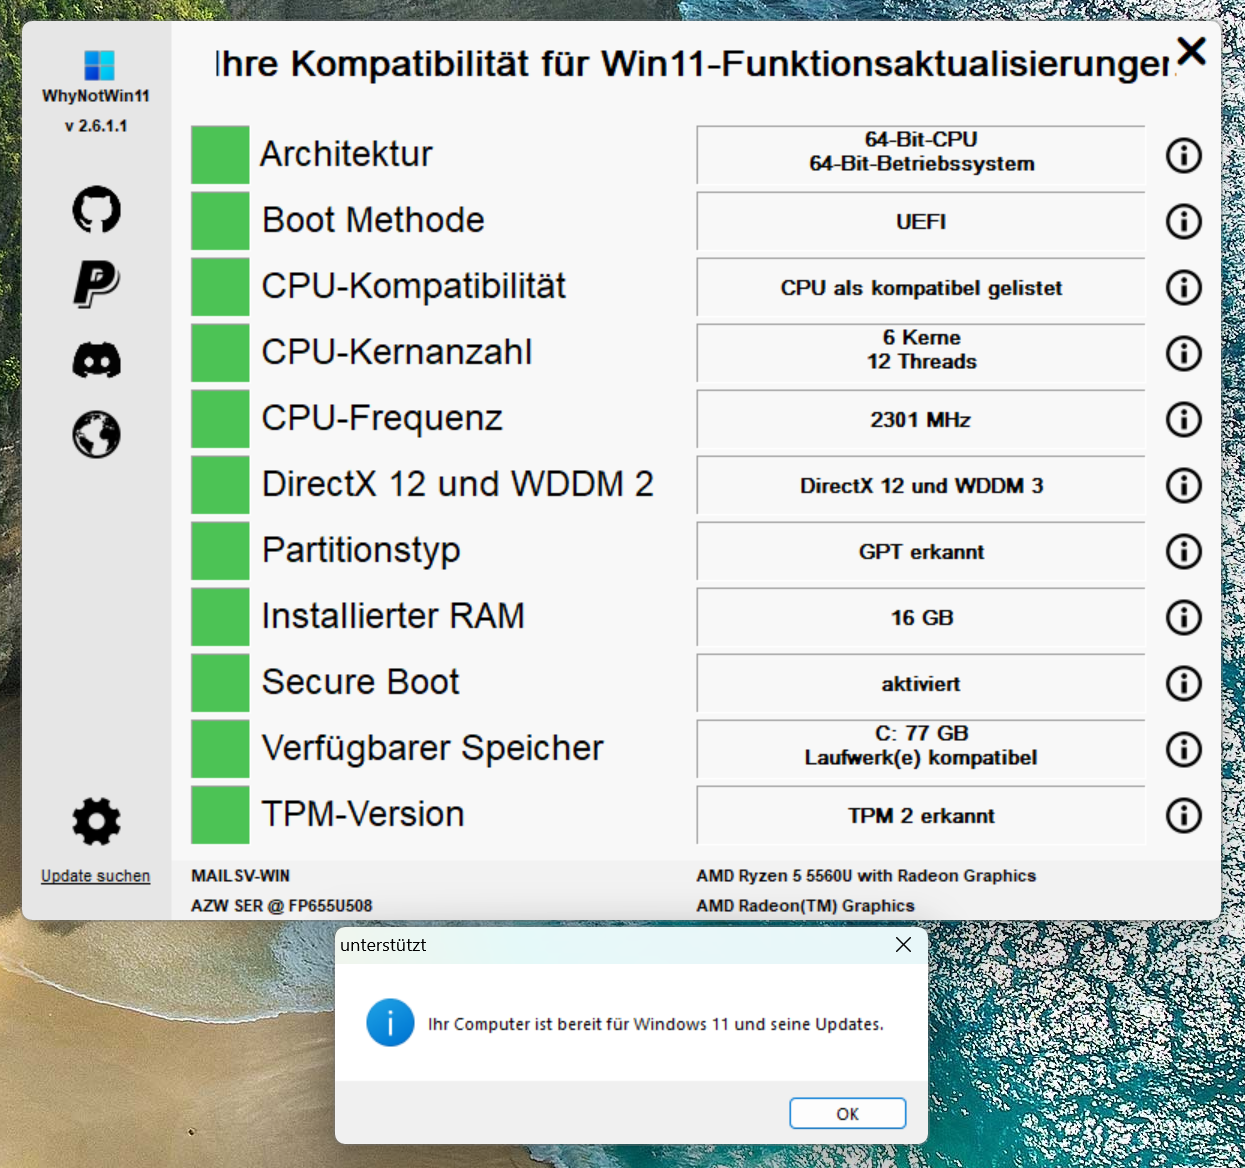This screenshot has width=1245, height=1168.
Task: Show info for Boot Methode row
Action: click(x=1184, y=221)
